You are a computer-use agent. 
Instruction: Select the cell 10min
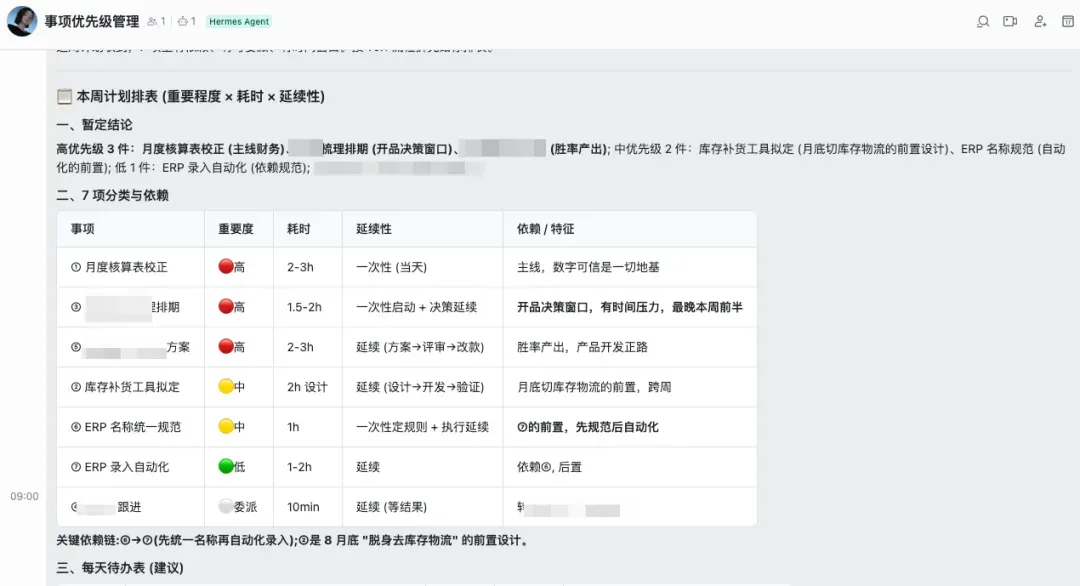point(303,507)
